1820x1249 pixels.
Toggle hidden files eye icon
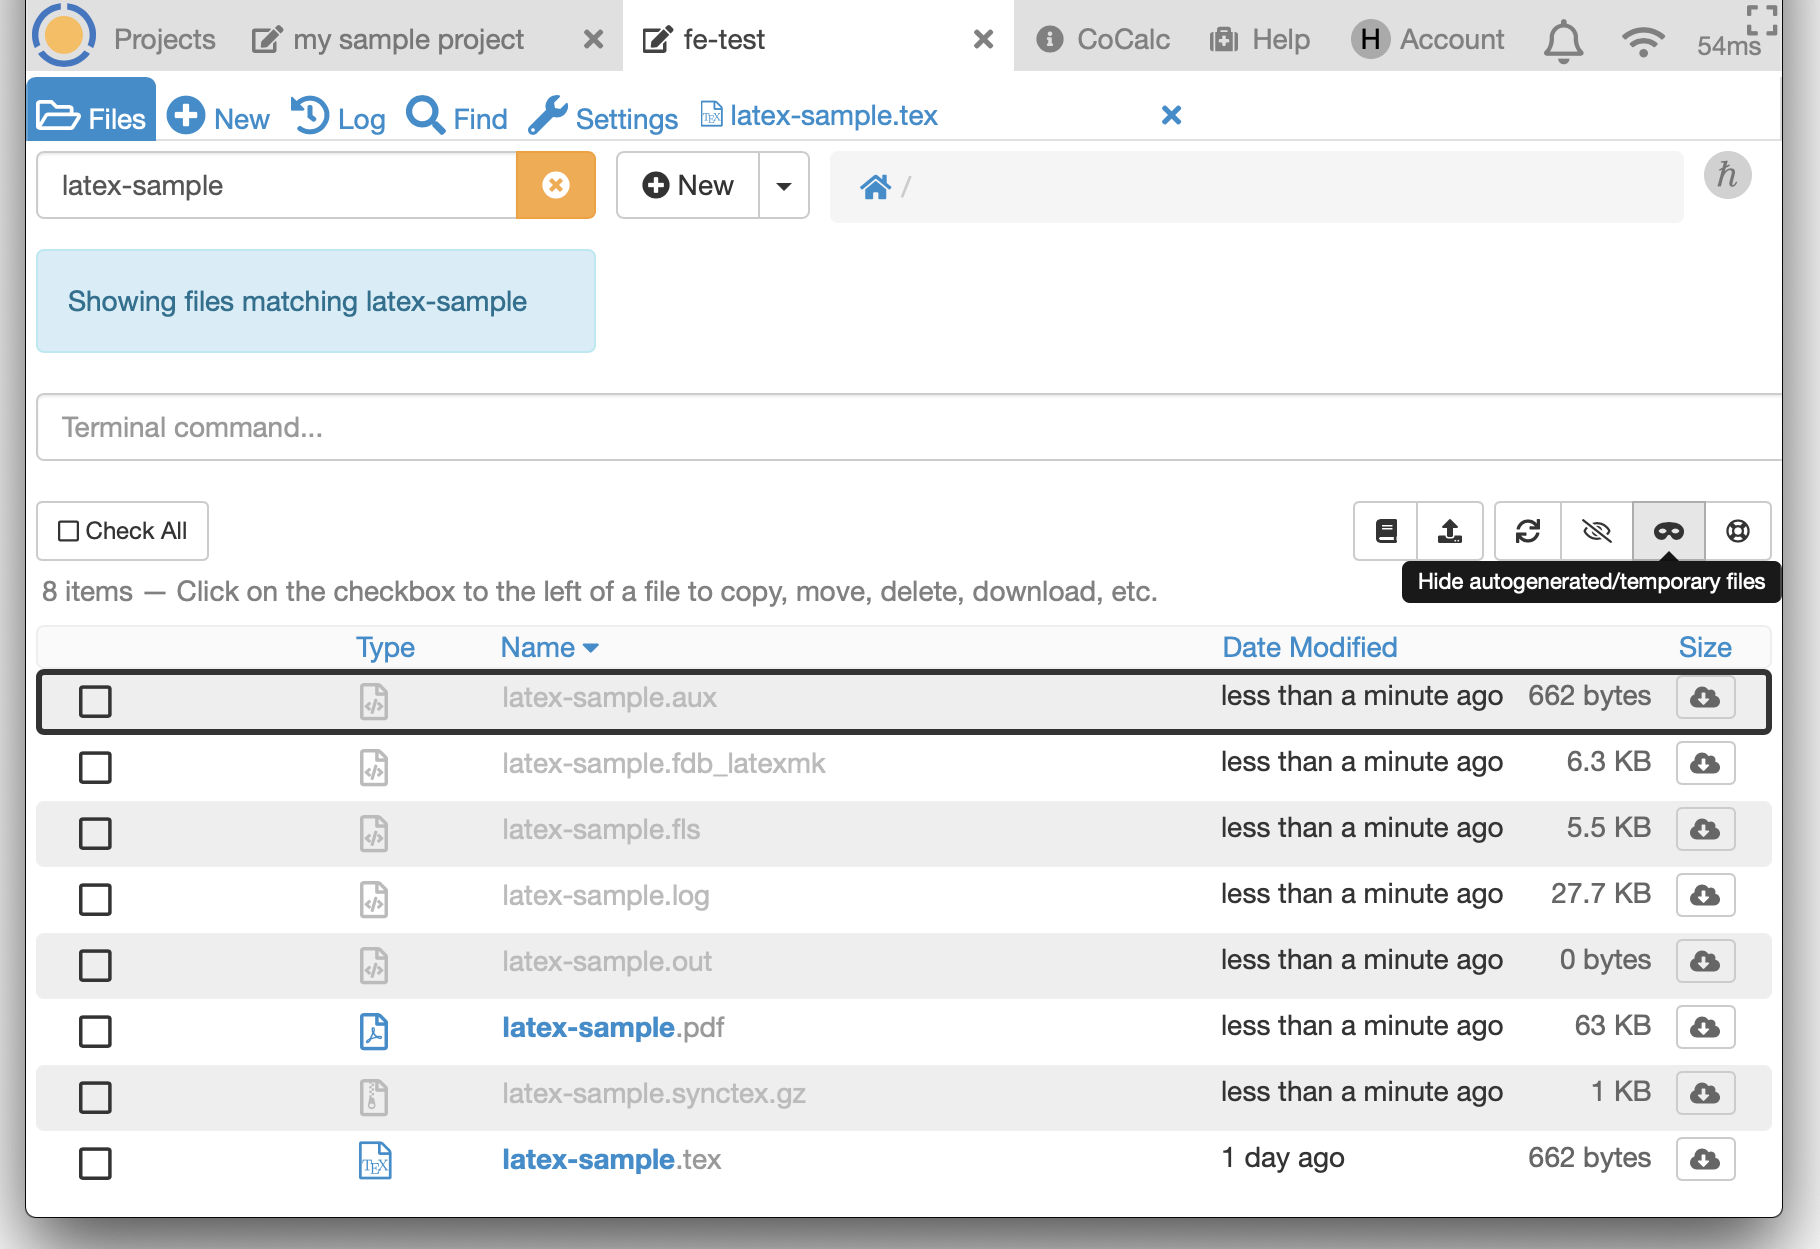(x=1597, y=531)
